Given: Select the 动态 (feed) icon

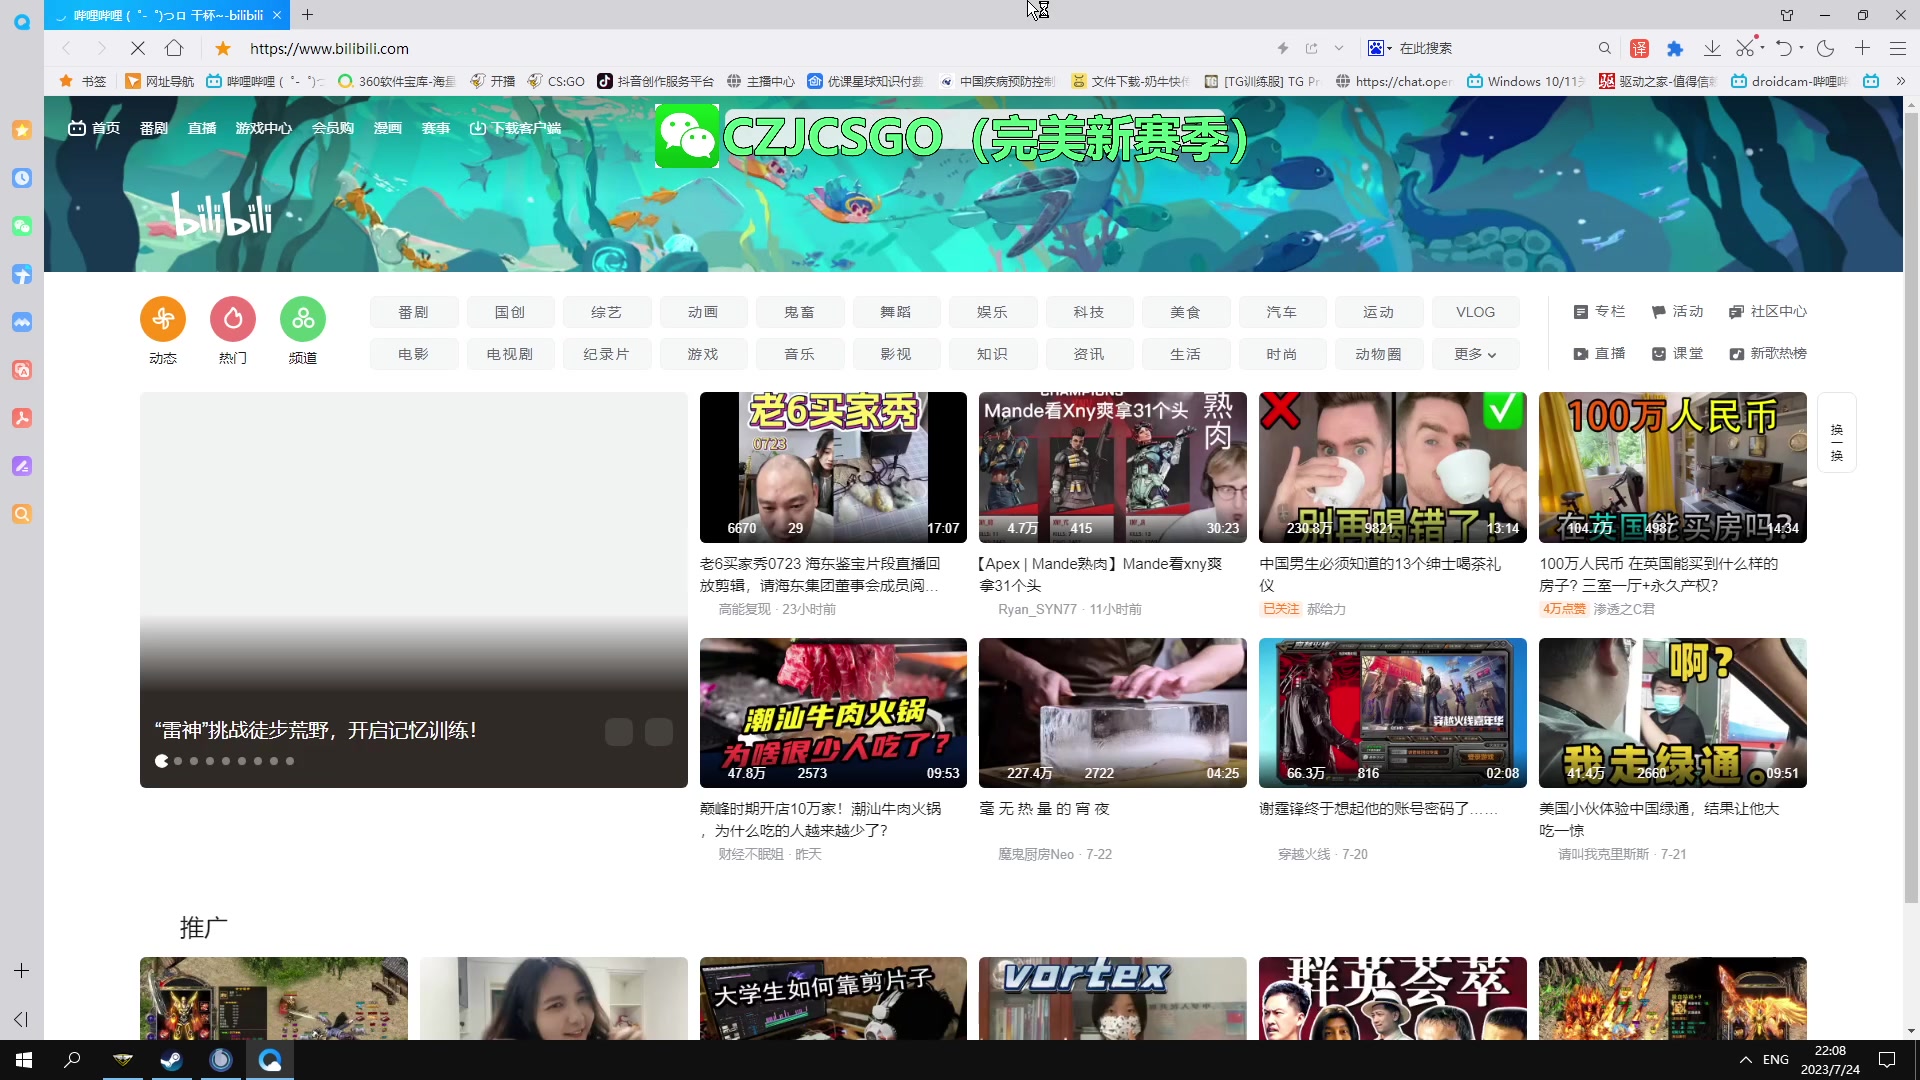Looking at the screenshot, I should pyautogui.click(x=162, y=319).
